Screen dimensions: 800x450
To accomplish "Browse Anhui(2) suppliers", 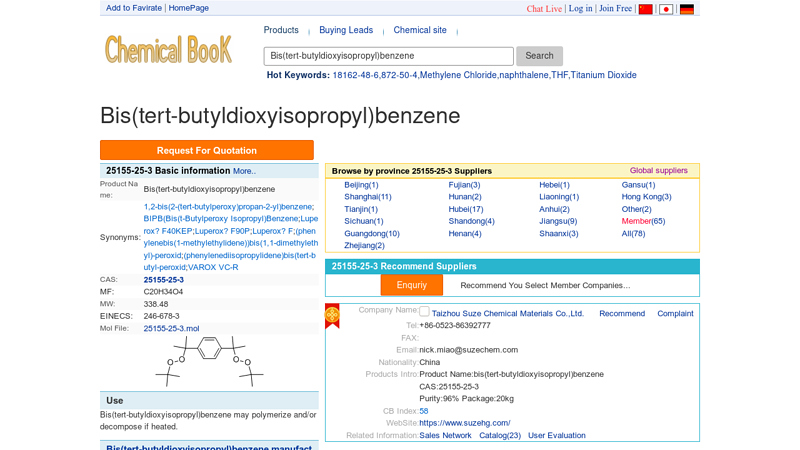I will (x=555, y=209).
